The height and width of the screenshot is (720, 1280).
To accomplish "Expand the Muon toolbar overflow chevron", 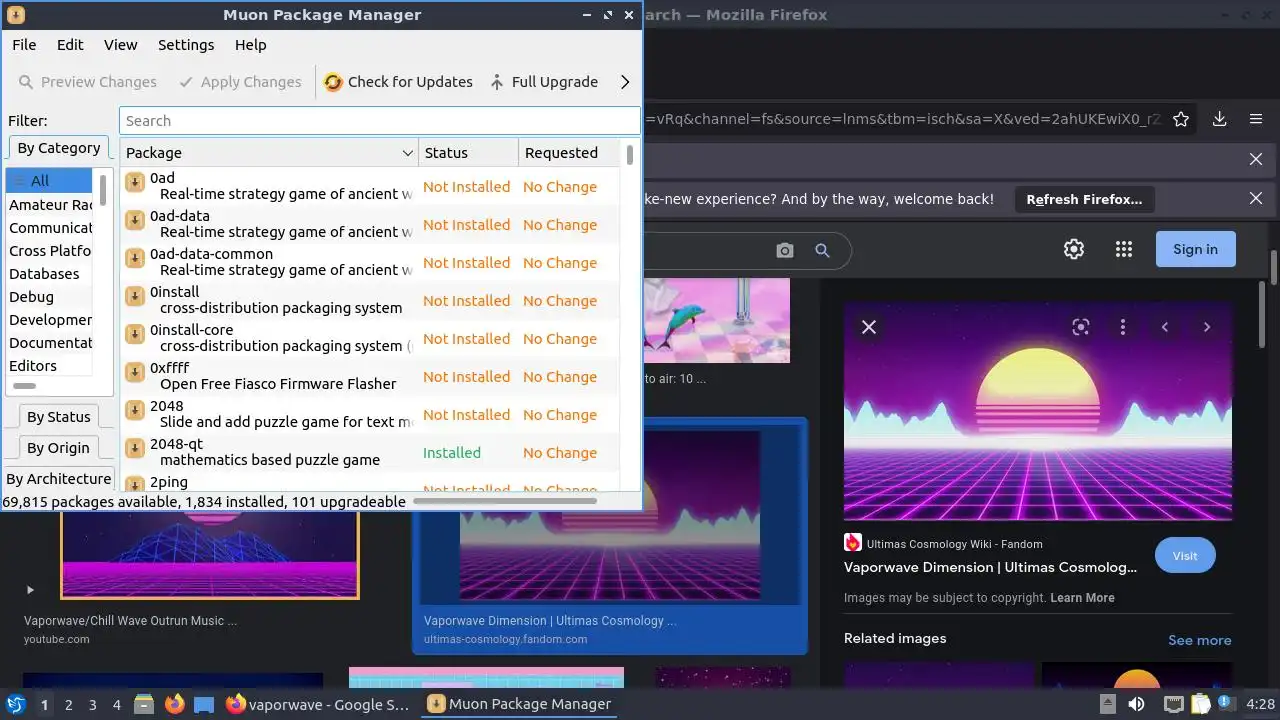I will (625, 82).
